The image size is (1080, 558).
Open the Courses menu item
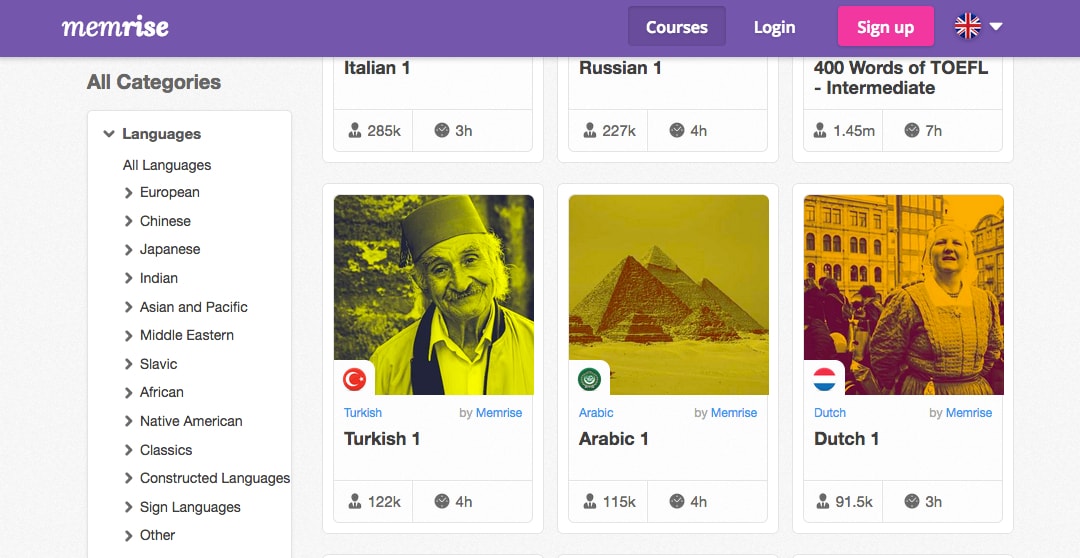[676, 27]
